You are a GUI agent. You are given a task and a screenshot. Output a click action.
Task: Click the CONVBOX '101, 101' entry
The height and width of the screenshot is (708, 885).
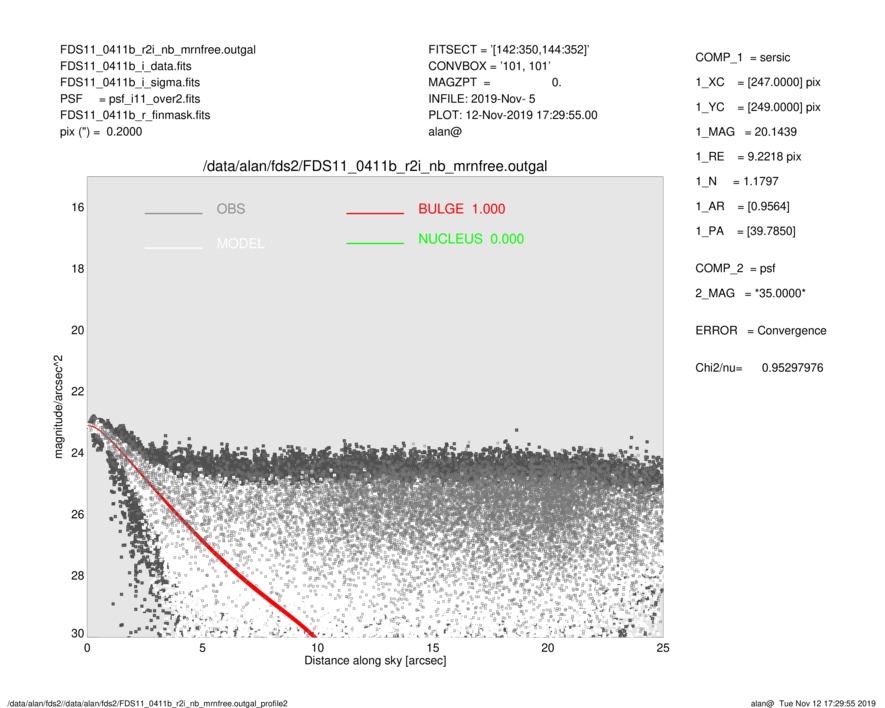click(489, 66)
